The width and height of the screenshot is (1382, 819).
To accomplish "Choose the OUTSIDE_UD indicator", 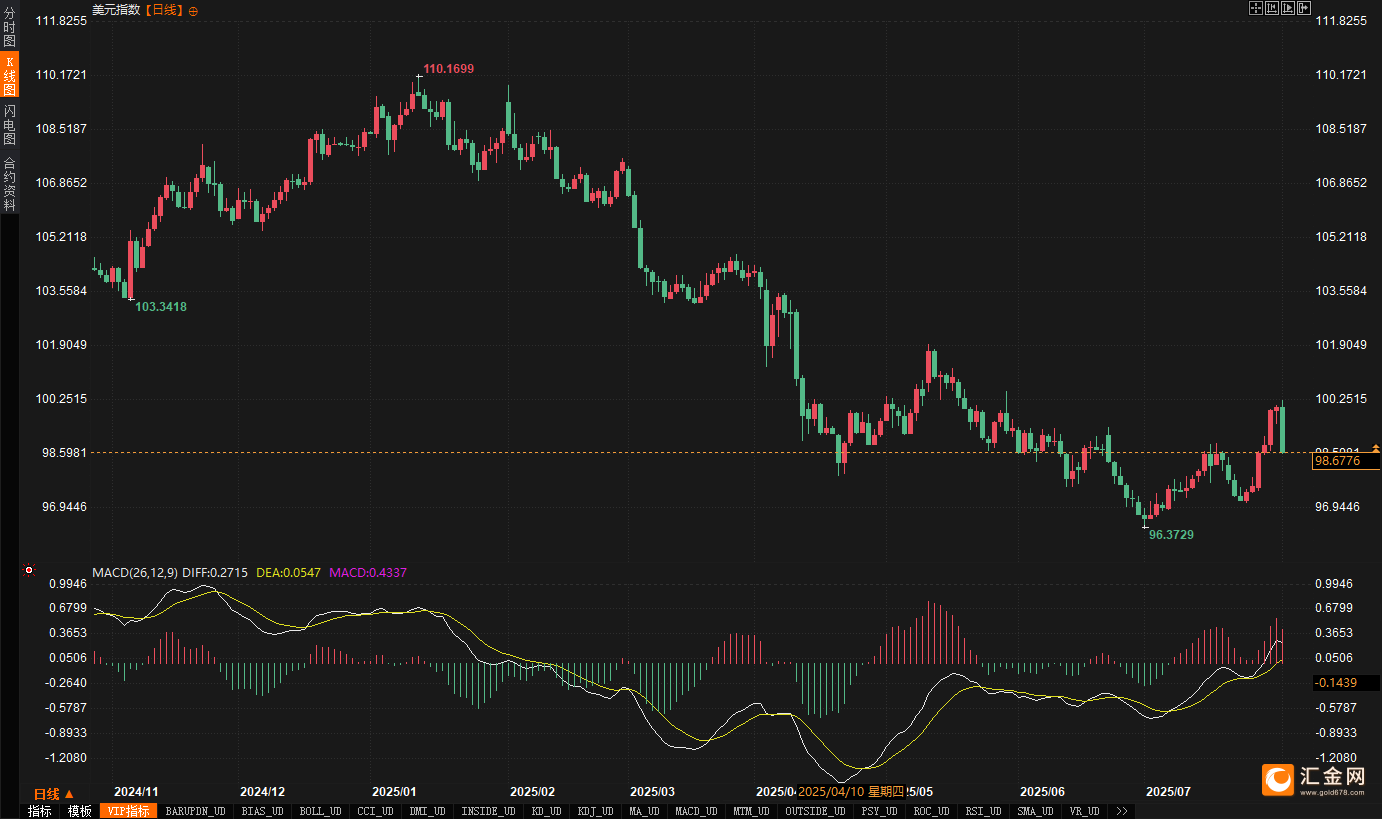I will pyautogui.click(x=815, y=811).
